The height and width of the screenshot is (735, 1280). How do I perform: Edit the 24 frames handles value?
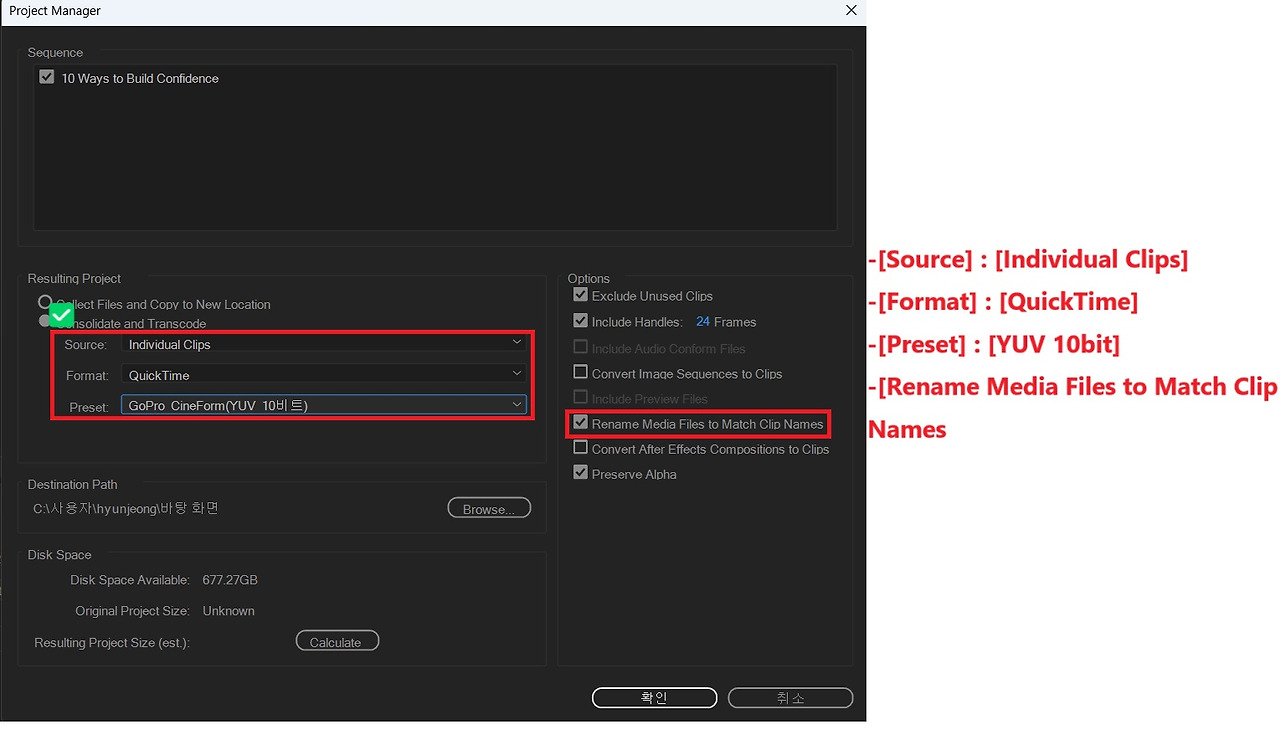point(703,322)
